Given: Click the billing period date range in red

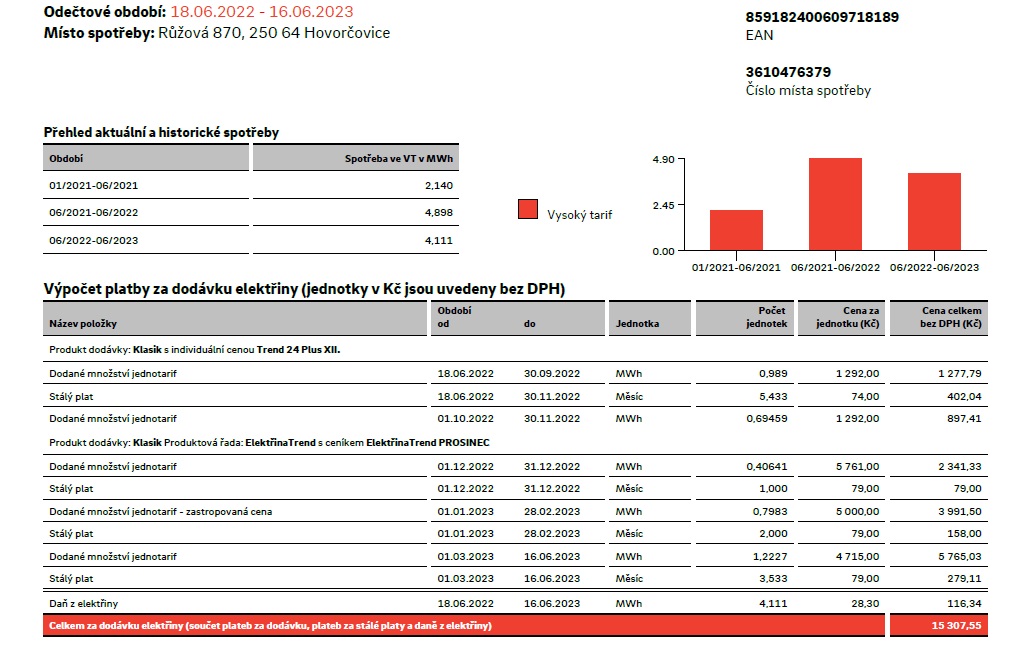Looking at the screenshot, I should click(262, 12).
